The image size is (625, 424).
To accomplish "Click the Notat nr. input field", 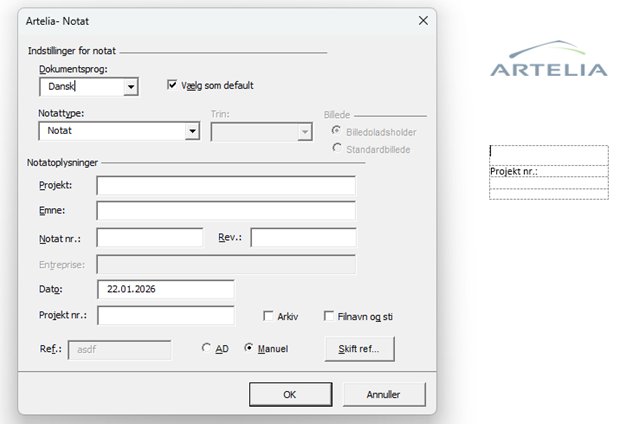I will tap(150, 238).
